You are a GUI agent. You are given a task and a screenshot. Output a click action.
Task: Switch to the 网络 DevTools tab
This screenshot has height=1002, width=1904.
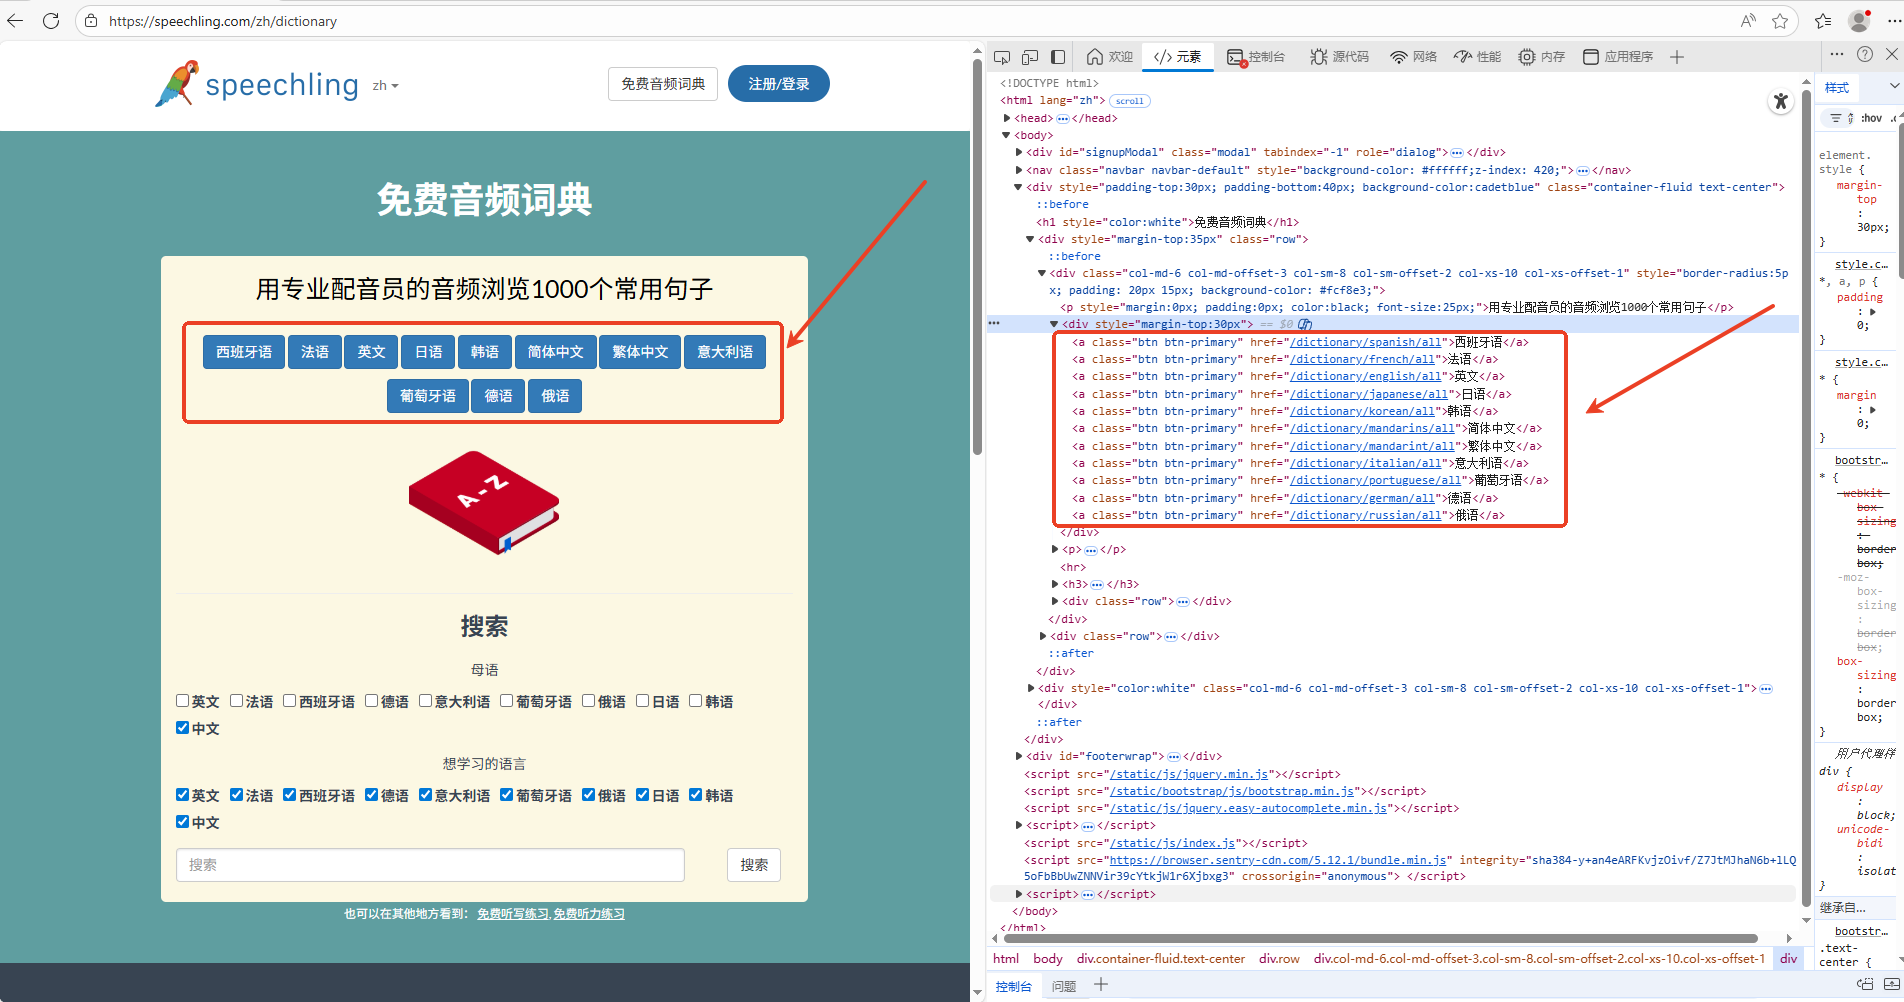[1414, 57]
